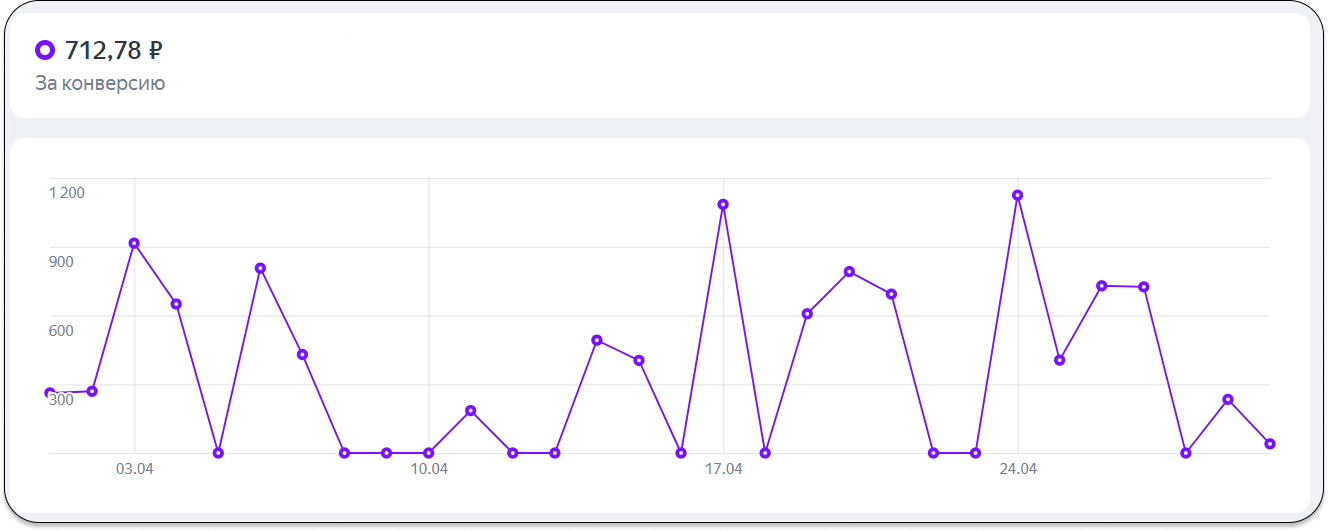This screenshot has width=1328, height=531.
Task: Select the 24.04 date on axis
Action: click(x=1018, y=469)
